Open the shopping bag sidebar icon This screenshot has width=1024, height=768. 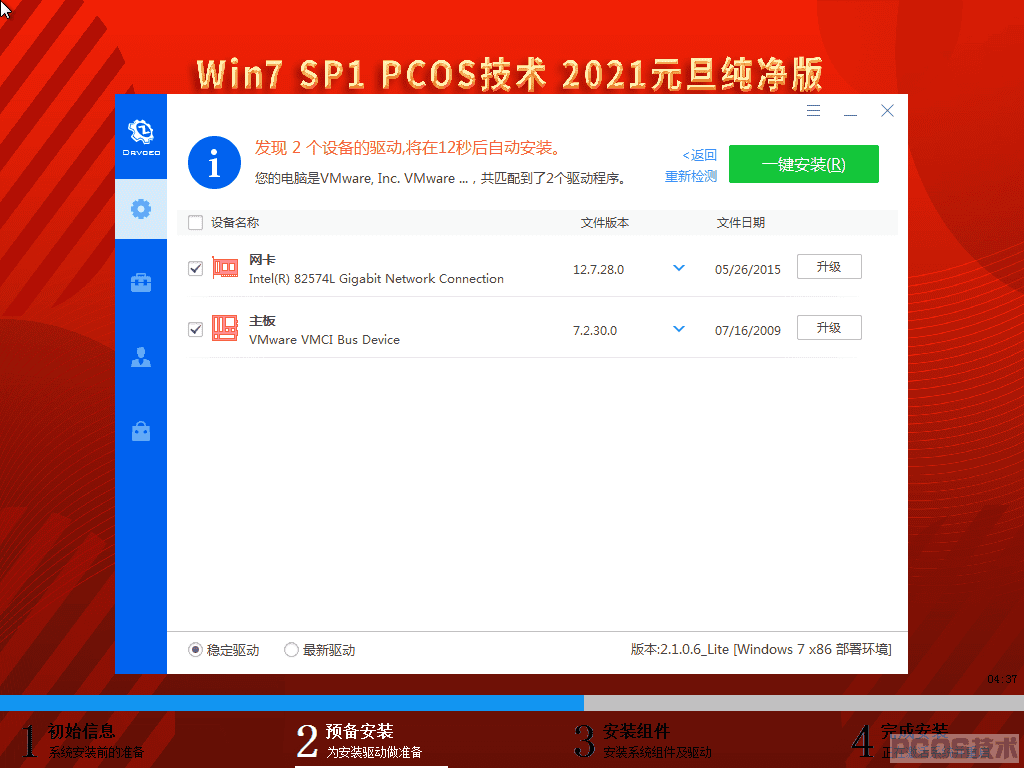coord(141,431)
